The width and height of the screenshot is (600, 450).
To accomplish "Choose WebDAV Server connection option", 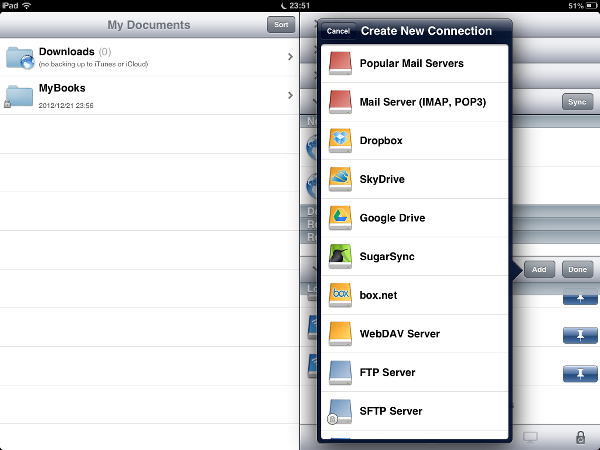I will [415, 334].
